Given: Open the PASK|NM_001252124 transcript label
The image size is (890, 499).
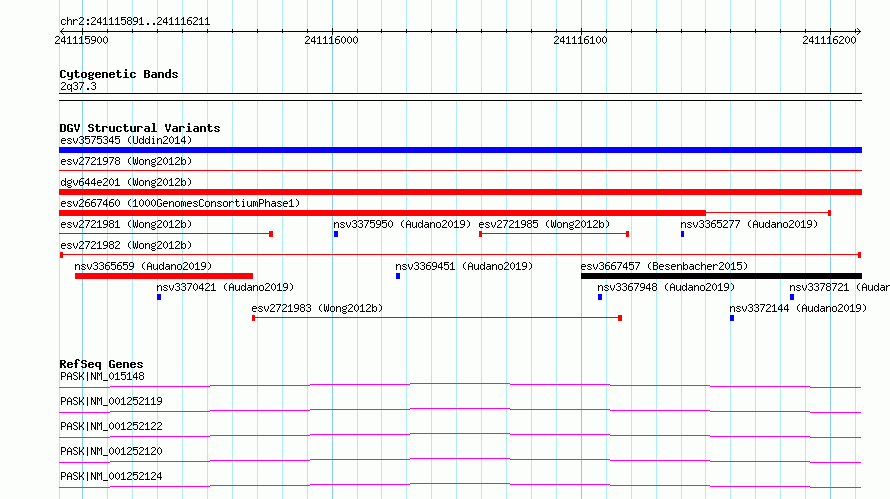Looking at the screenshot, I should point(111,476).
